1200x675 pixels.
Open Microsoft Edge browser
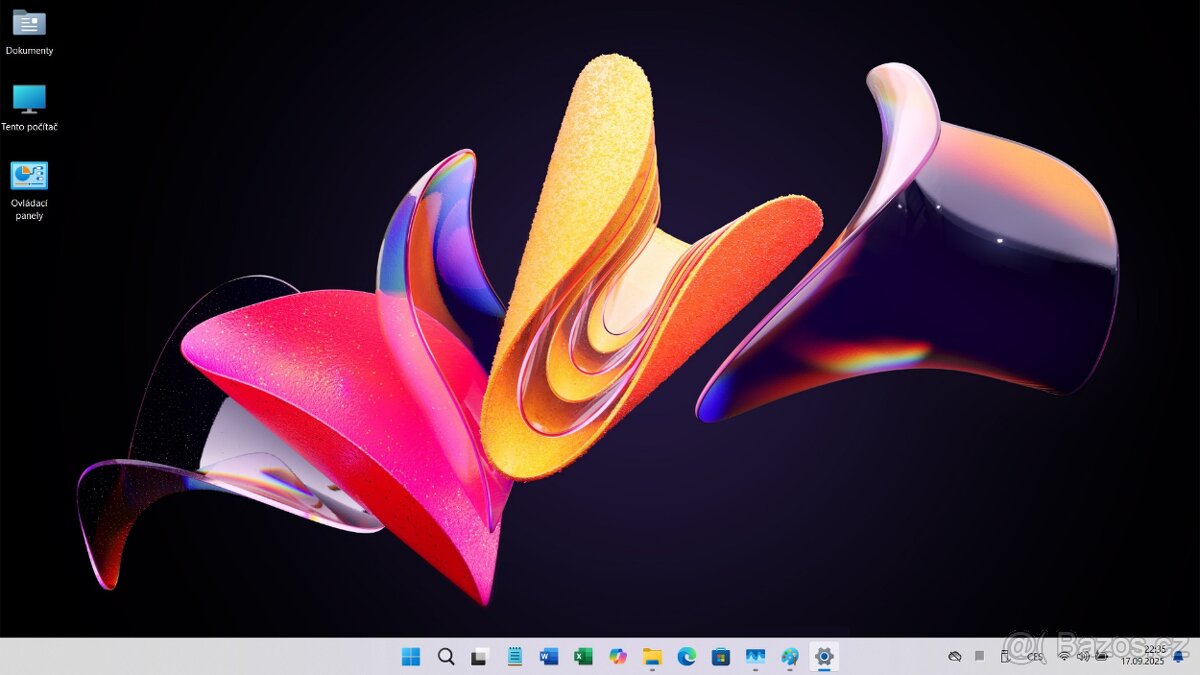[x=686, y=657]
